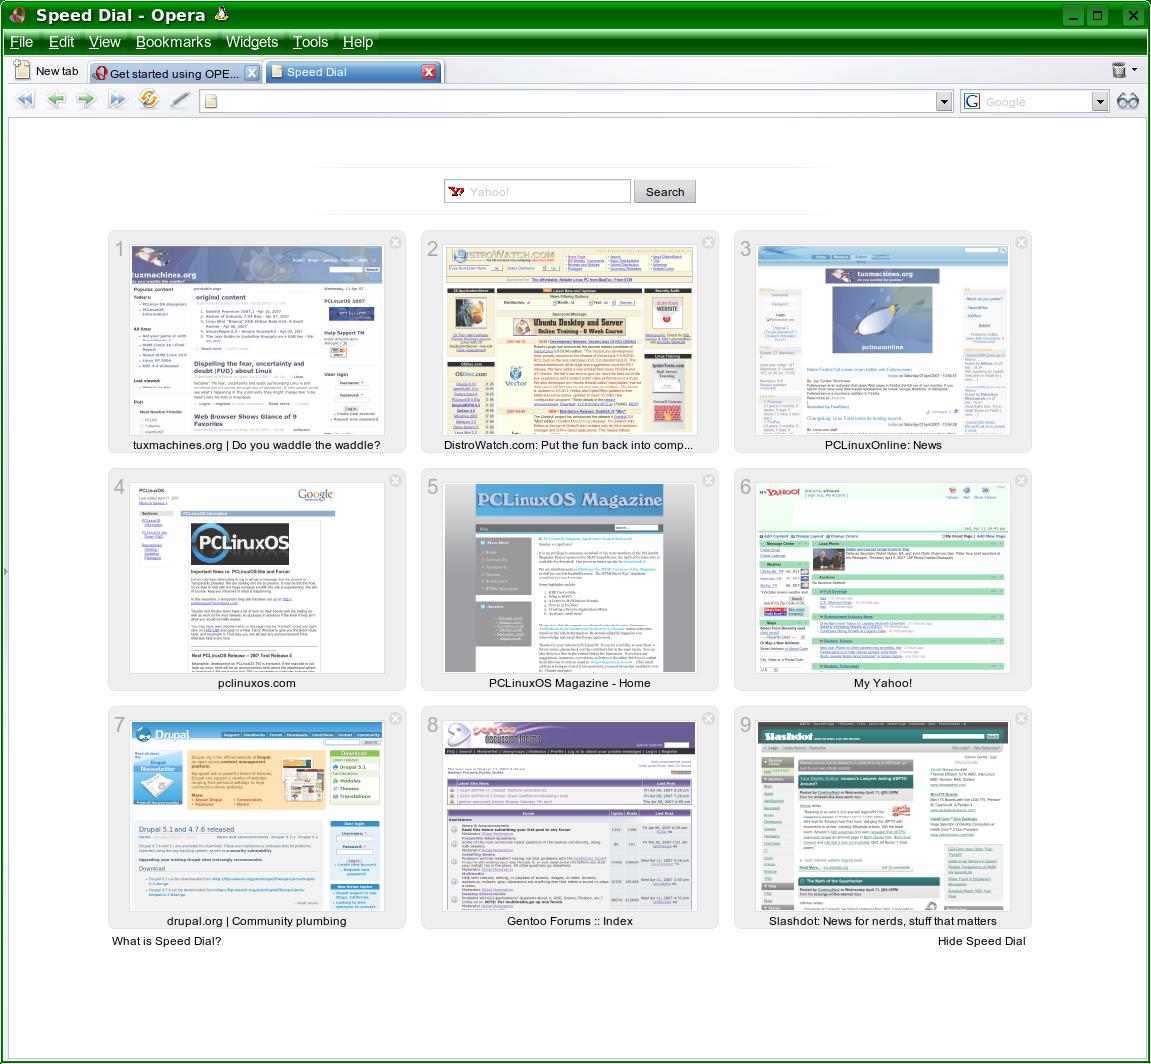Image resolution: width=1151 pixels, height=1064 pixels.
Task: Open the Edit menu
Action: pos(61,42)
